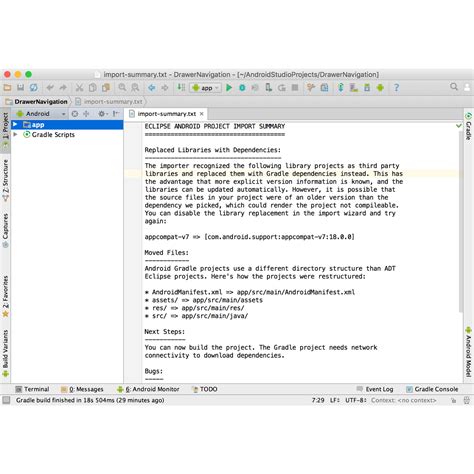
Task: Click the lock read-only status icon
Action: [453, 400]
